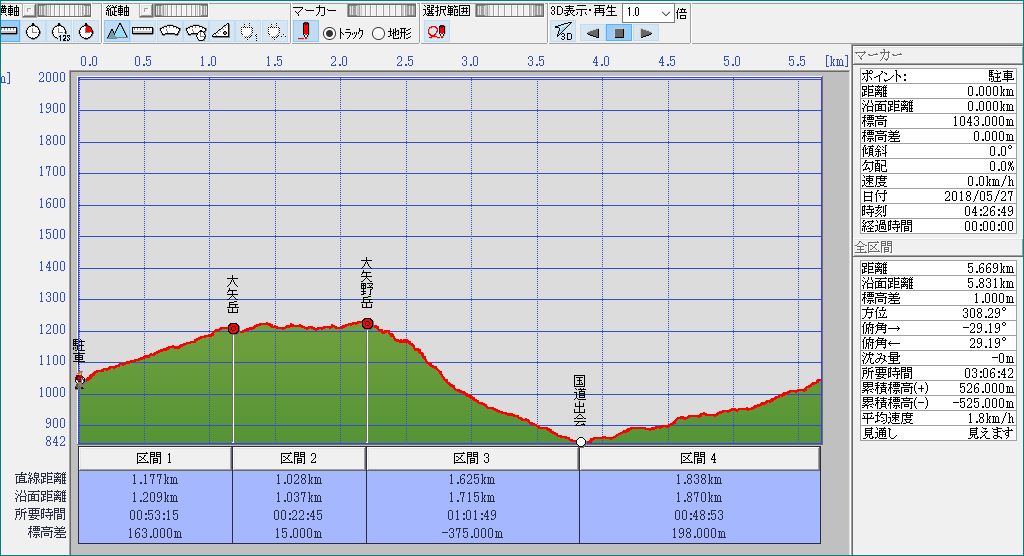Click the 駐車 start figure marker
Screen dimensions: 1024x556
80,380
